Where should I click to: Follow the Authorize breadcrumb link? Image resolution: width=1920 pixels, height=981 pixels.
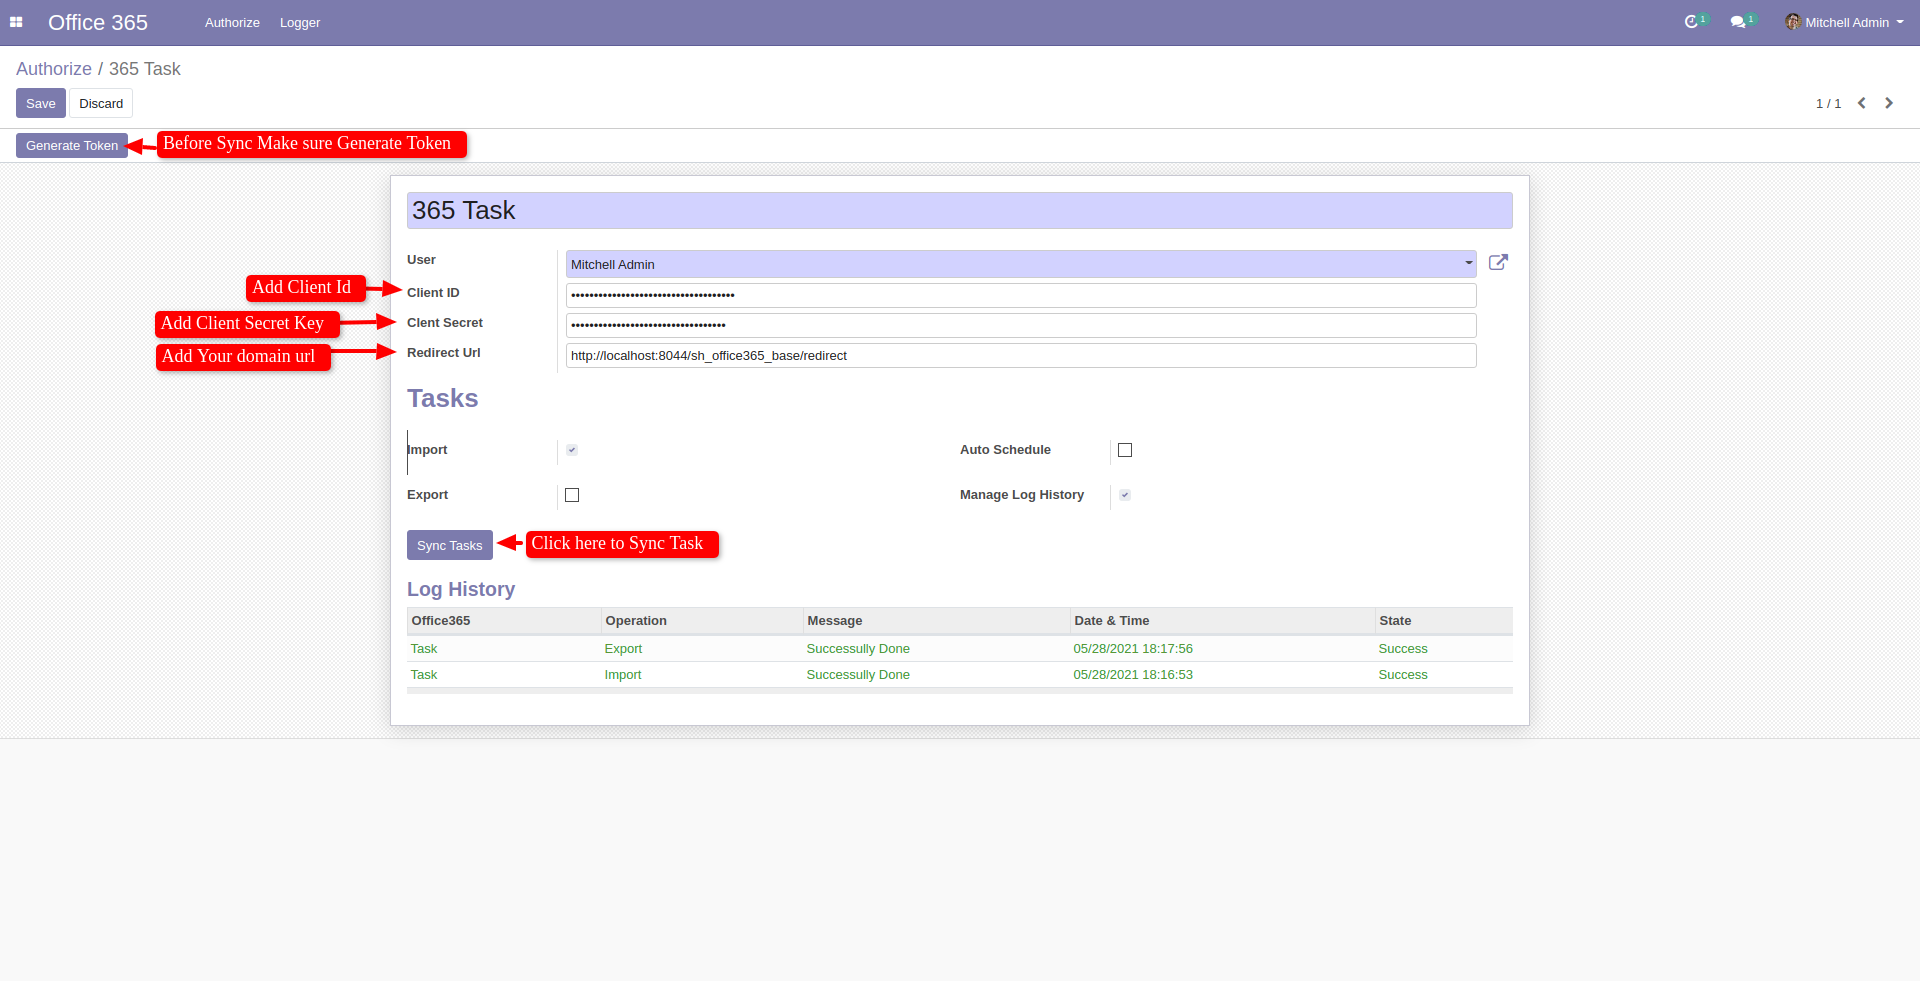(54, 69)
